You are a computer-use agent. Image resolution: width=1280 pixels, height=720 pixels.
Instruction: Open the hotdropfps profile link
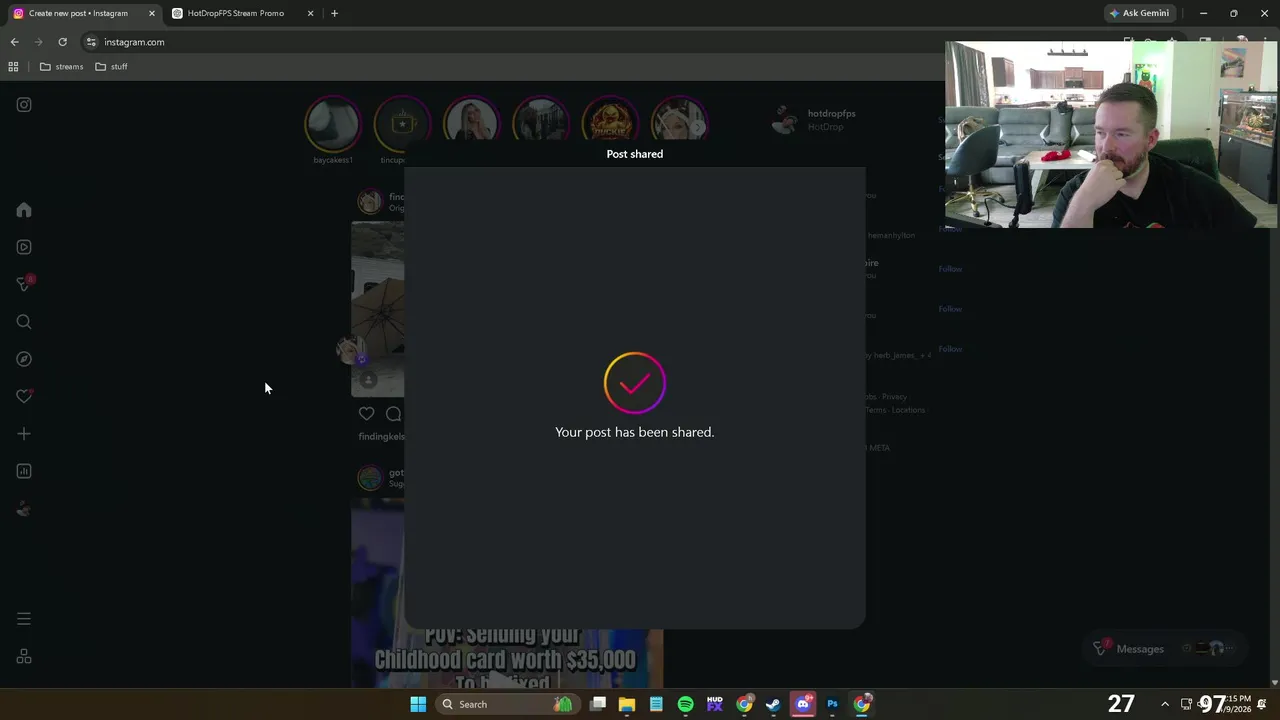[x=831, y=113]
